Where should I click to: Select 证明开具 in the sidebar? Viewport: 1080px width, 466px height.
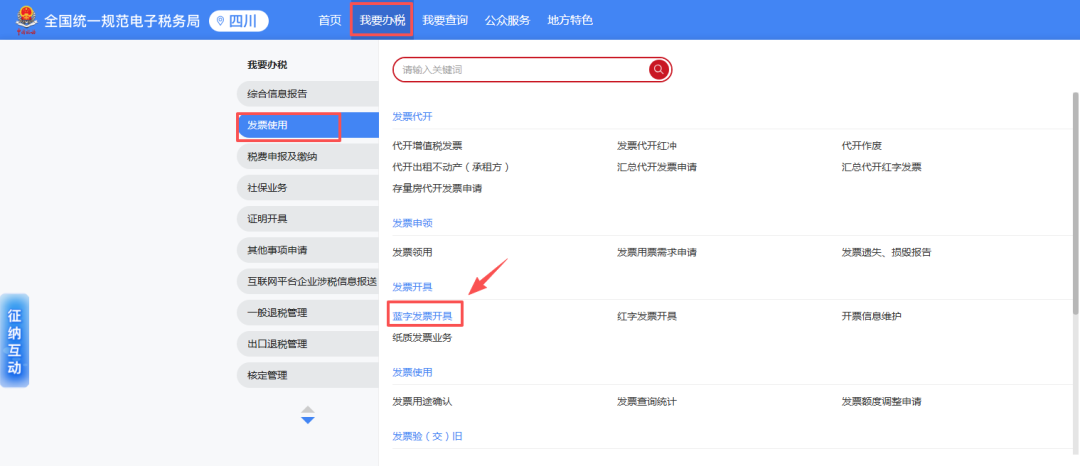coord(308,219)
